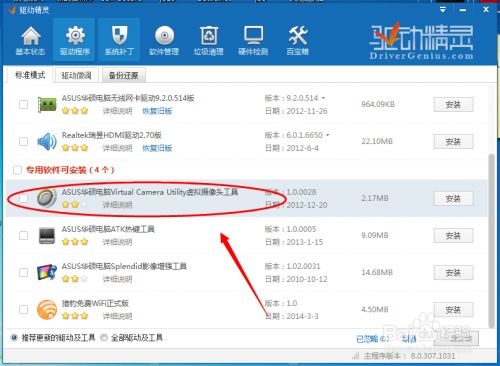Open the 百宝箱 tools icon
The height and width of the screenshot is (366, 500).
pos(298,41)
